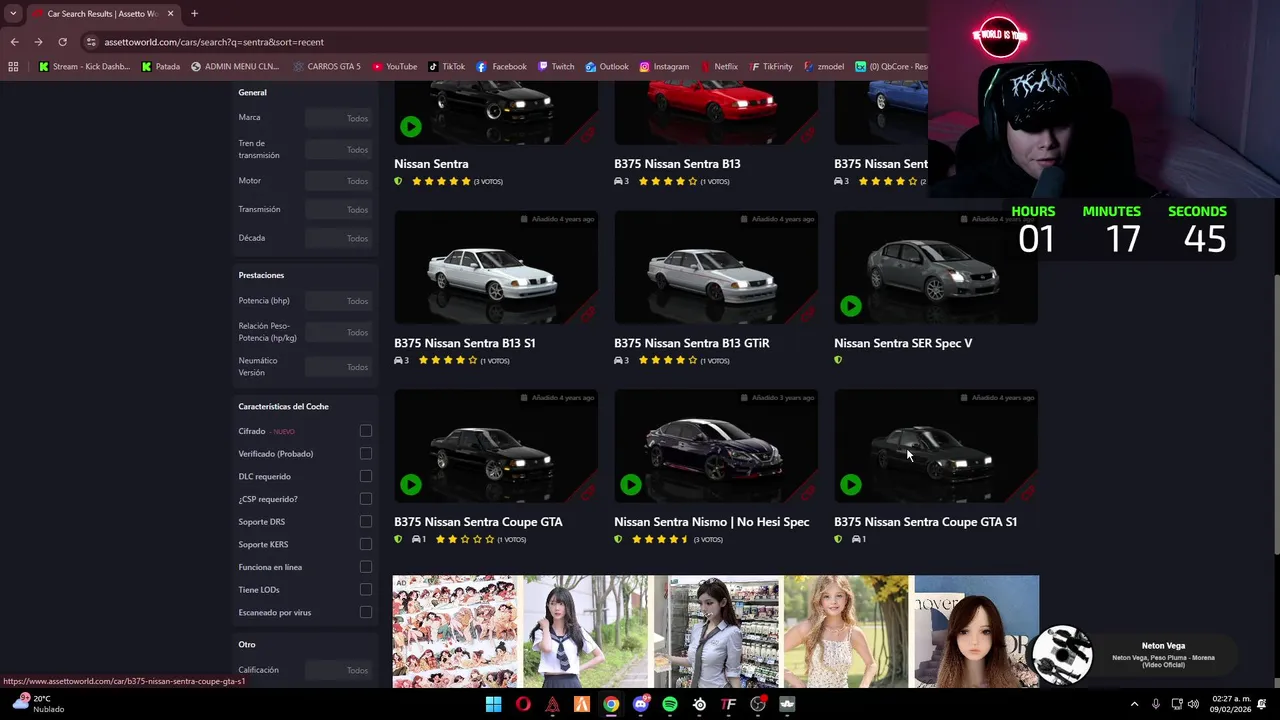Open Década filter dropdown
Viewport: 1280px width, 720px height.
(338, 238)
